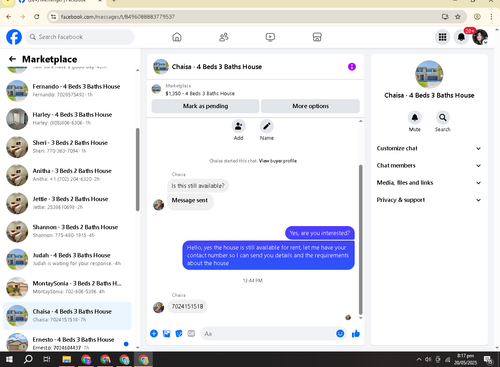Click the 'Yes, are you interested?' message
Image resolution: width=500 pixels, height=367 pixels.
click(x=320, y=233)
